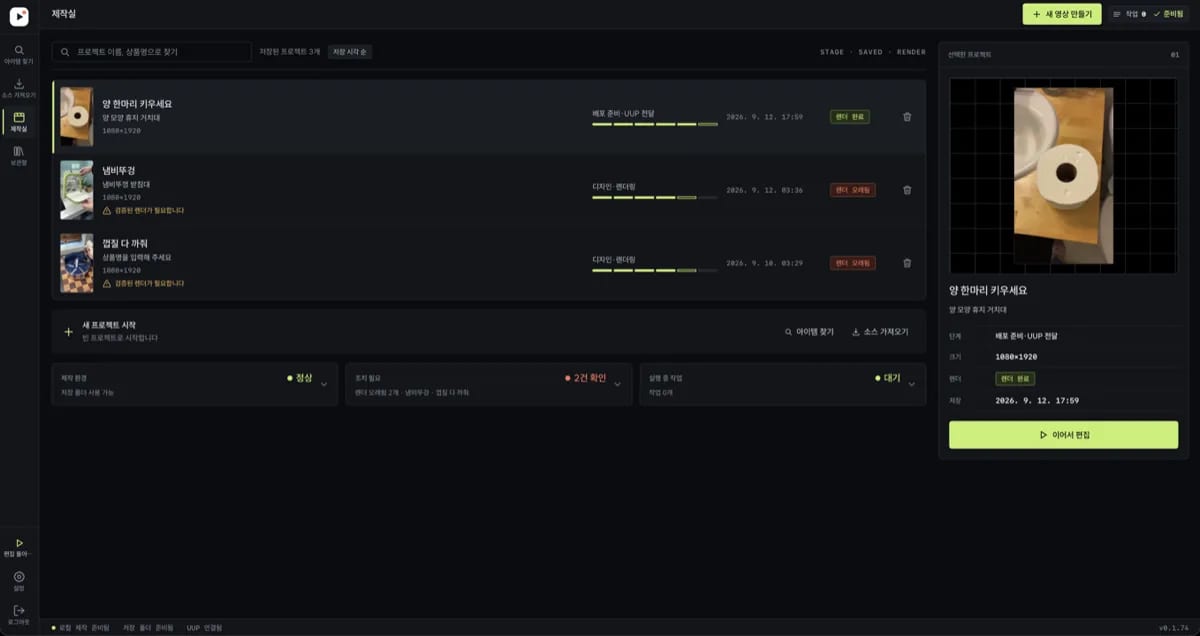
Task: Open 소스 가져오기 in the left sidebar
Action: pos(19,88)
